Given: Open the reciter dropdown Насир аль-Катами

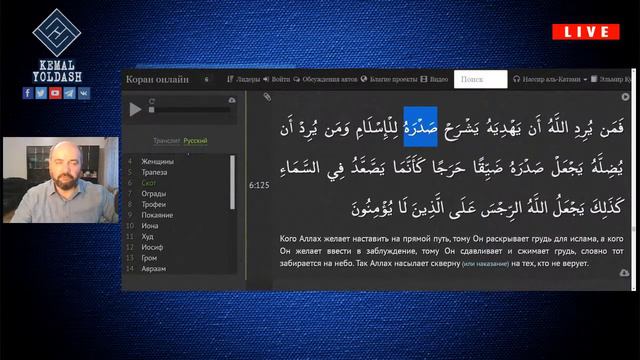Looking at the screenshot, I should click(x=550, y=79).
